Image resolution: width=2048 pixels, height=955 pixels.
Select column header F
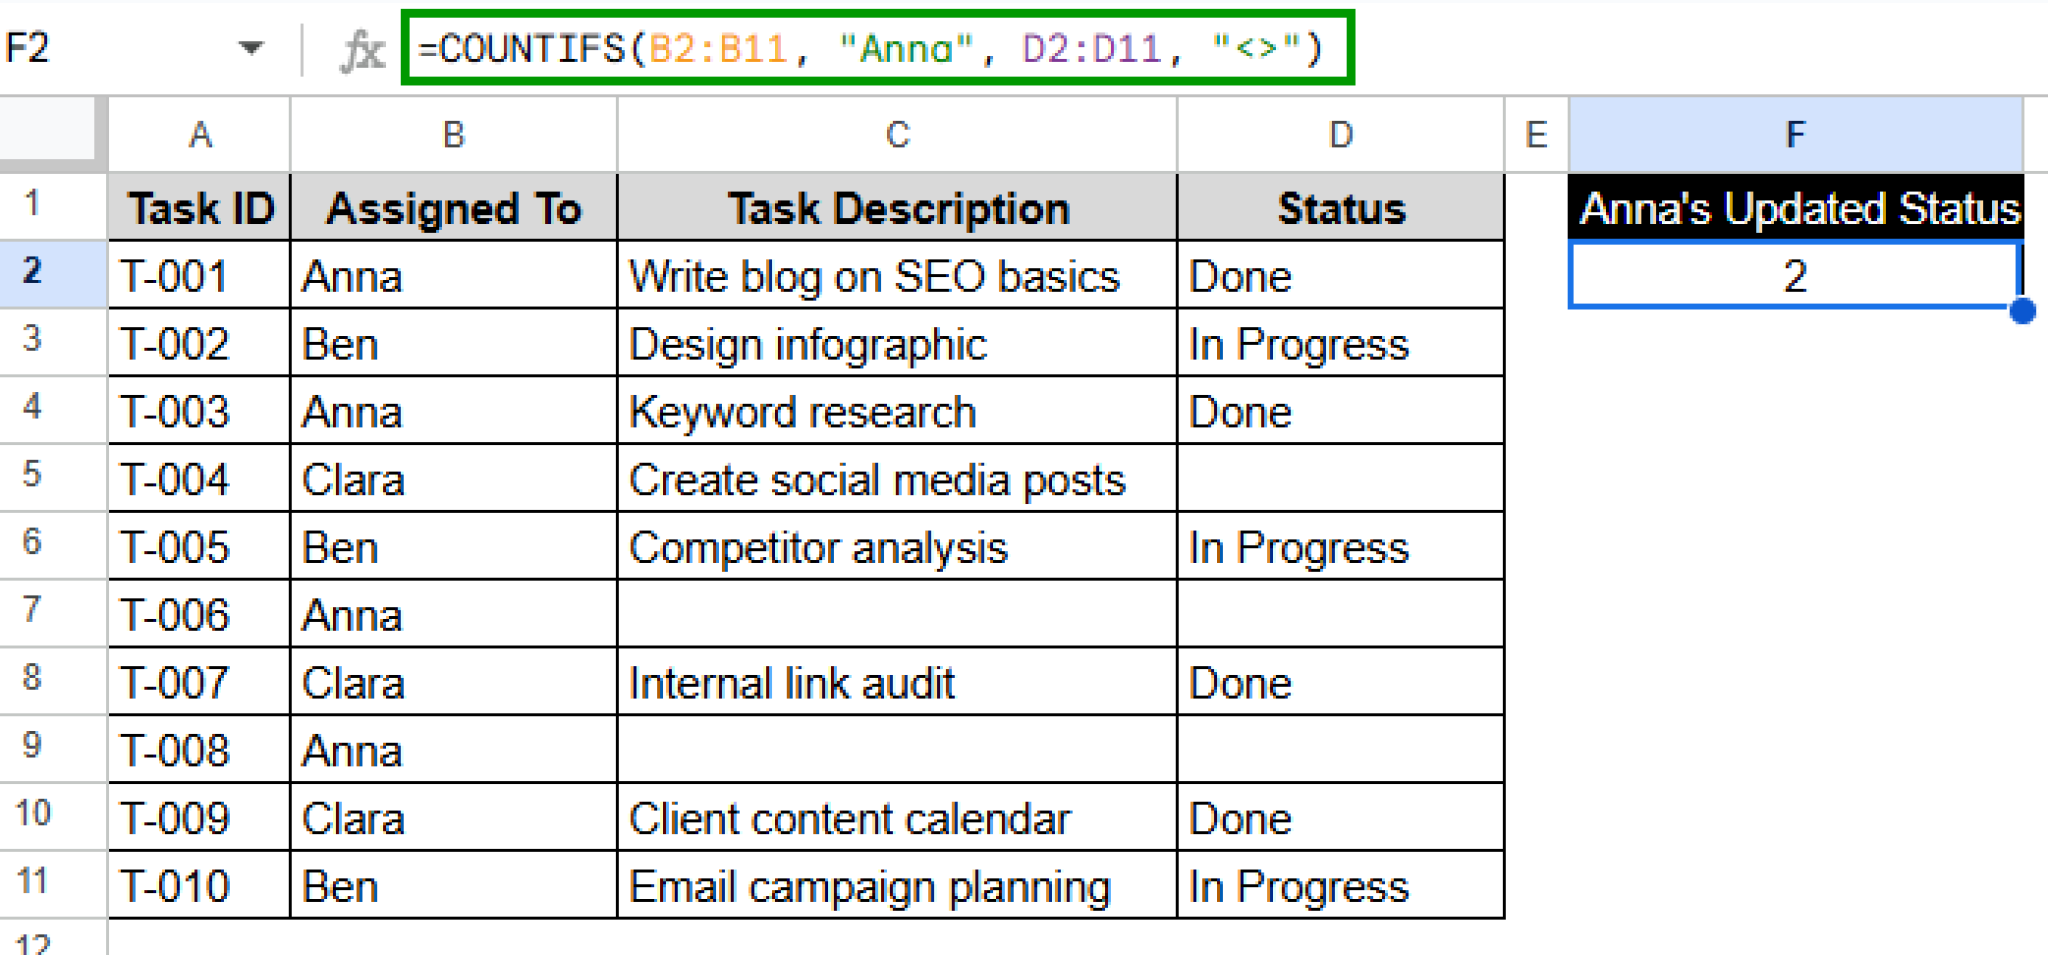click(1795, 134)
